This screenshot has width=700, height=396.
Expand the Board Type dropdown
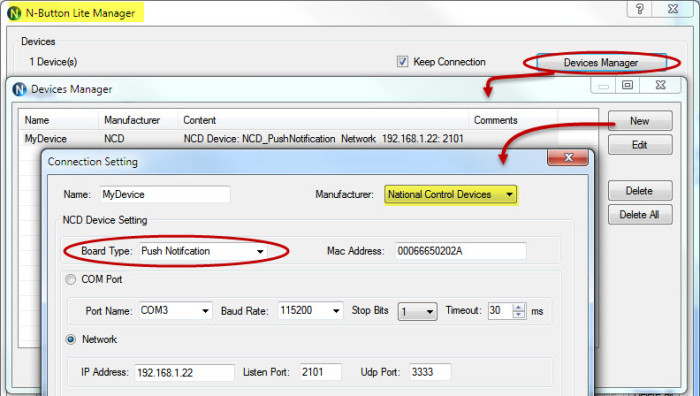[x=203, y=251]
